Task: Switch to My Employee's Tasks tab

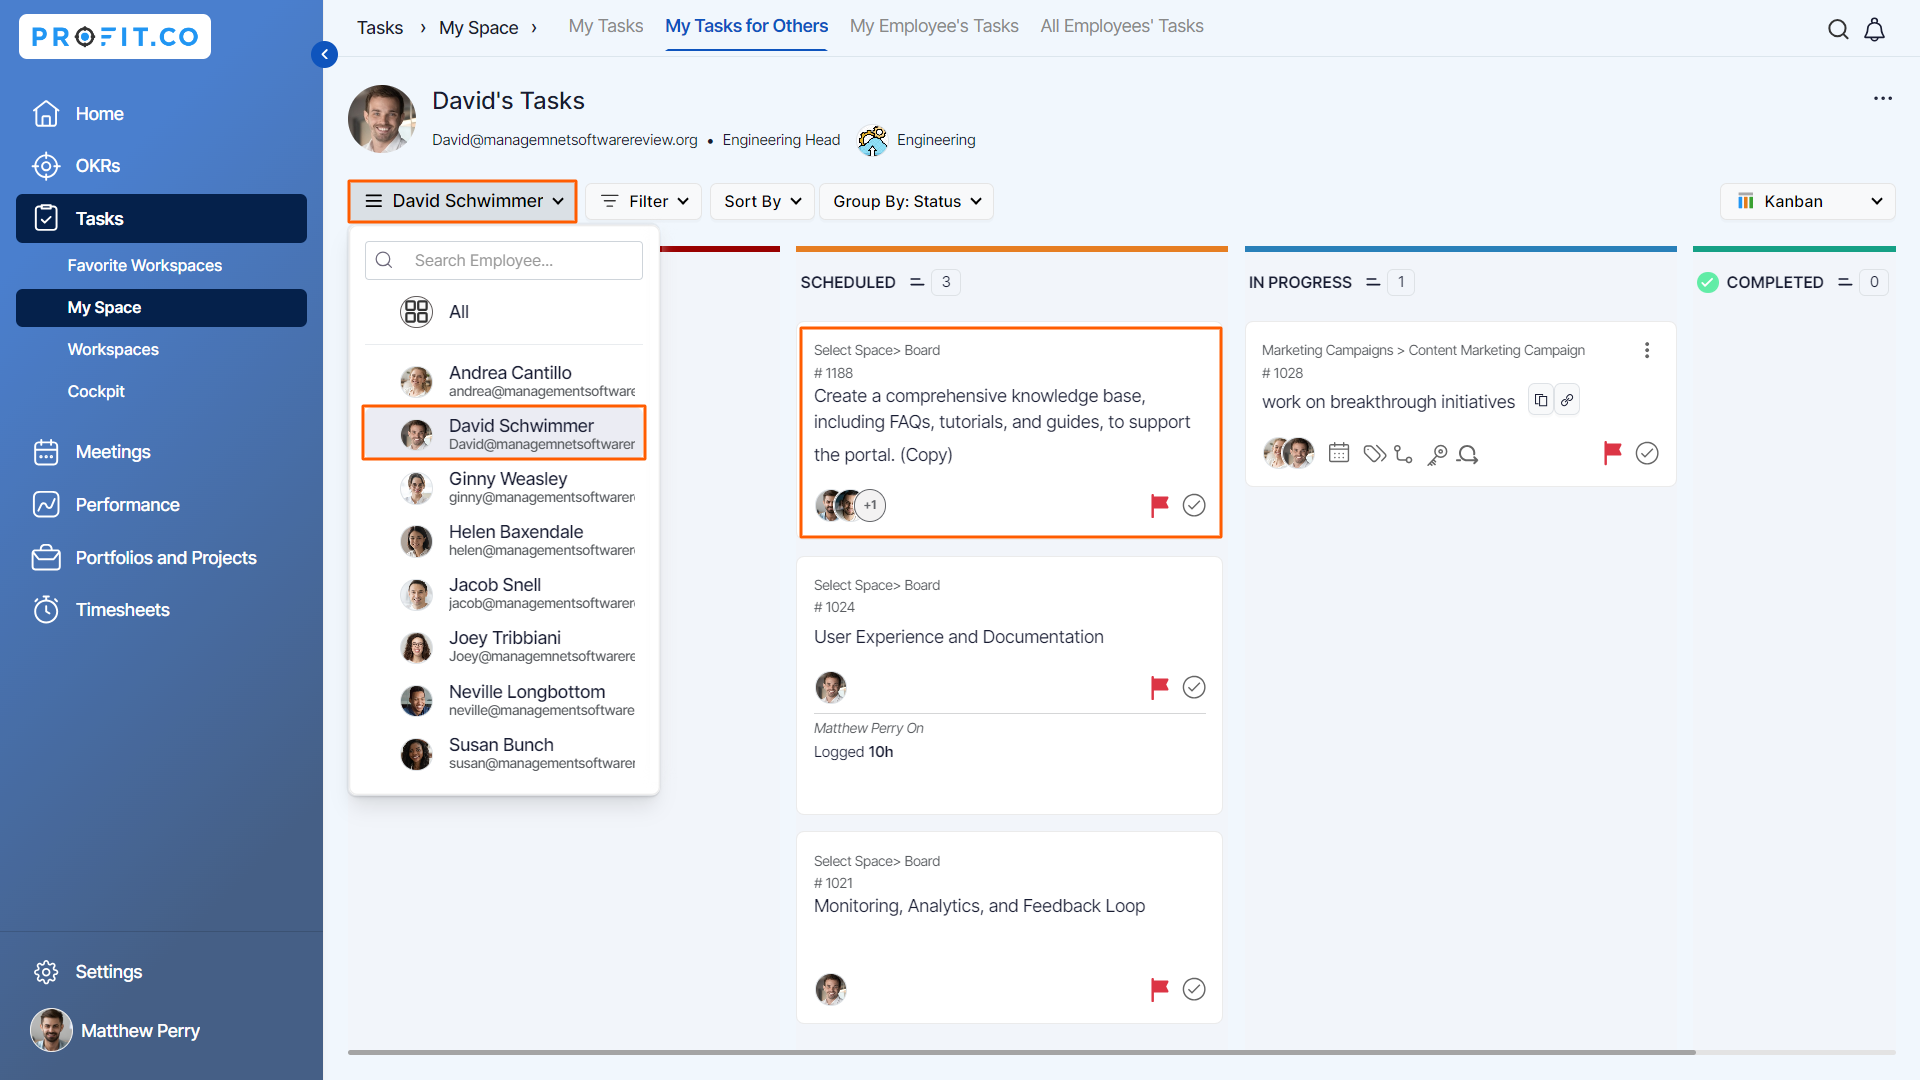Action: point(933,26)
